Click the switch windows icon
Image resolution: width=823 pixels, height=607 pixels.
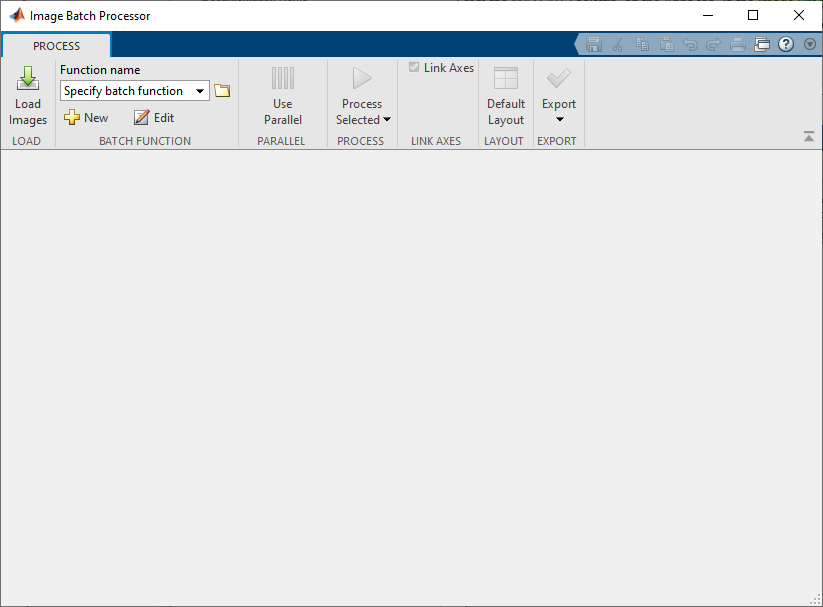tap(762, 45)
